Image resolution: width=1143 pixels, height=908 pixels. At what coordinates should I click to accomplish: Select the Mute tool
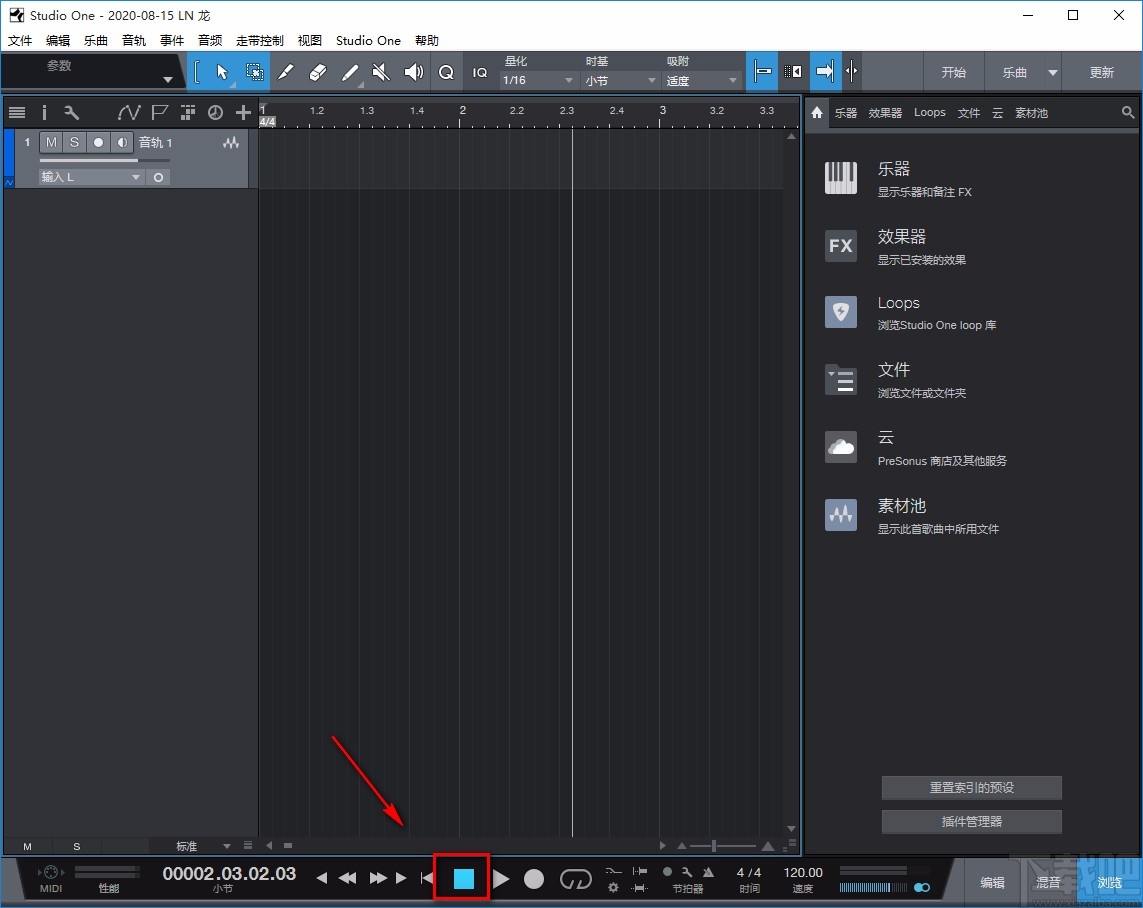coord(381,71)
